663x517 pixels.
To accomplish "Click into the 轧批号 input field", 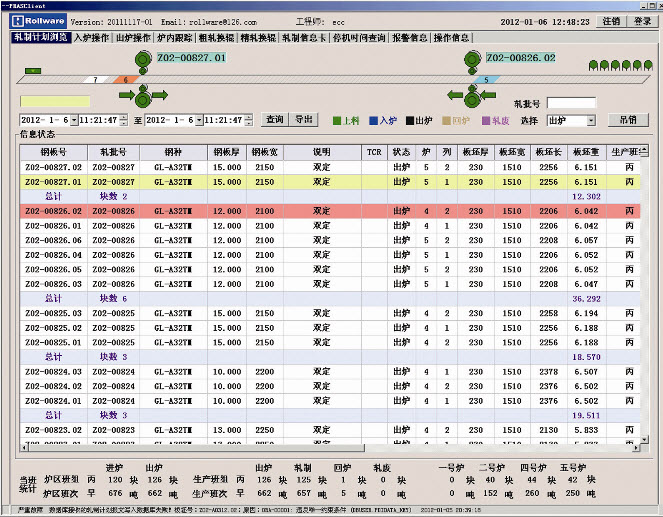I will [x=571, y=102].
